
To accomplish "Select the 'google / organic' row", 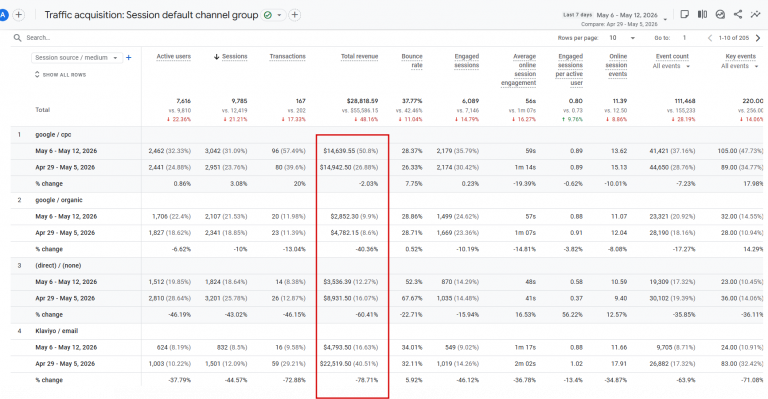I will point(59,200).
